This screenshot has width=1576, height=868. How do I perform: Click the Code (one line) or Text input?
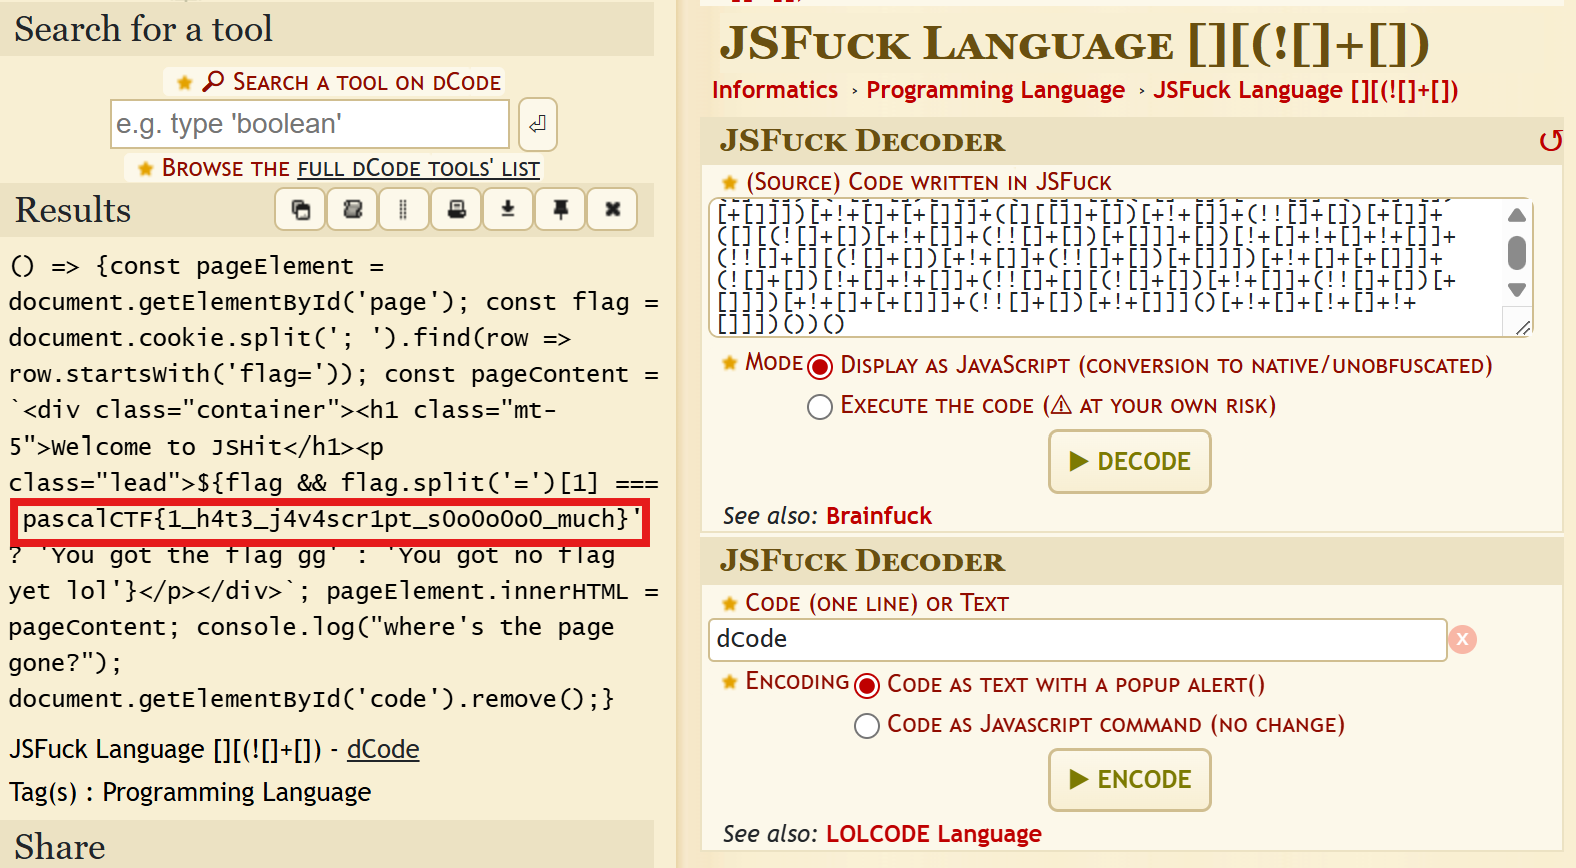tap(1078, 640)
